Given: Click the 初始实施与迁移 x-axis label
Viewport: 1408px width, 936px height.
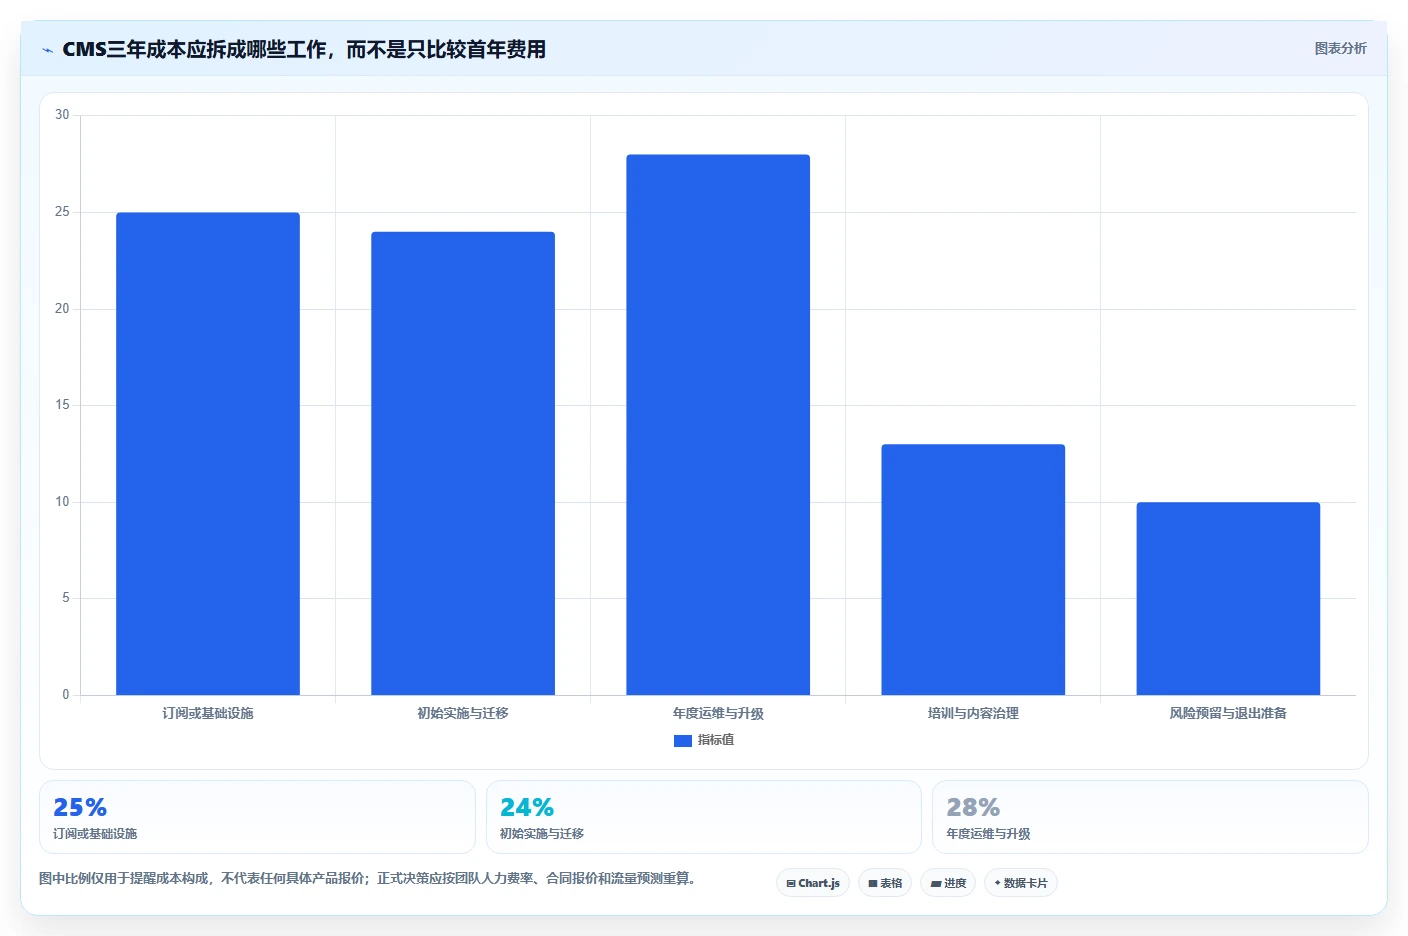Looking at the screenshot, I should click(x=463, y=713).
